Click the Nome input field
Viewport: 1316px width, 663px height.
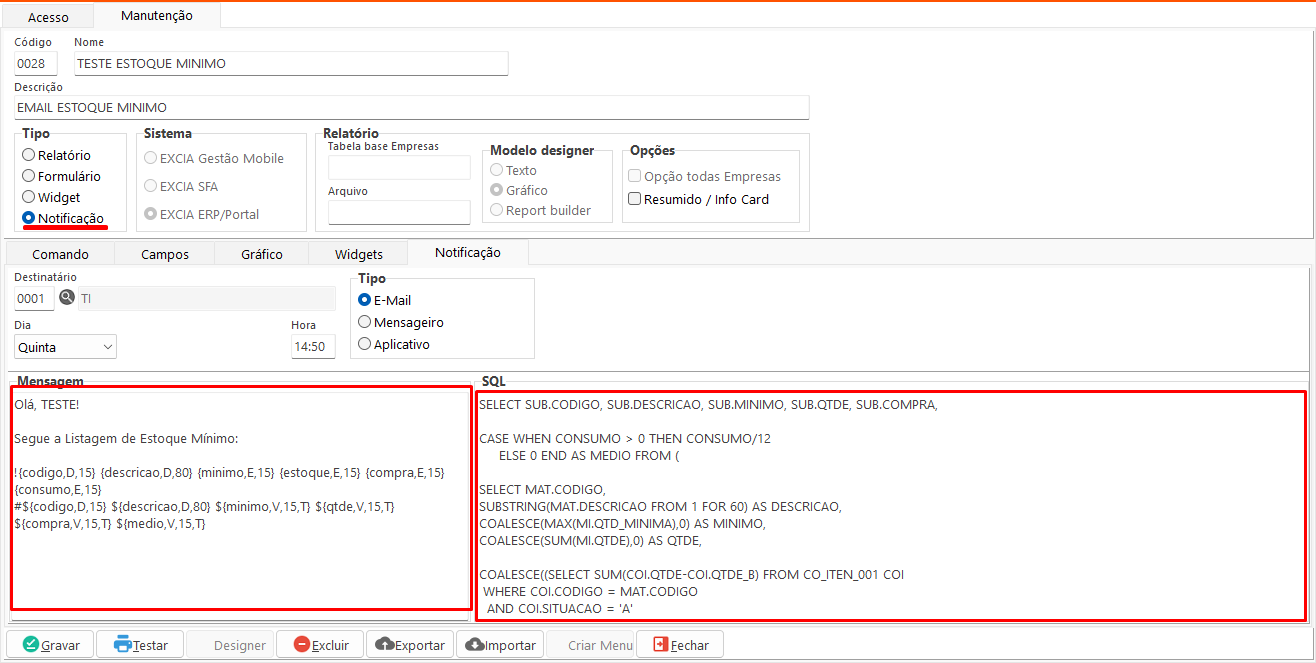click(291, 64)
